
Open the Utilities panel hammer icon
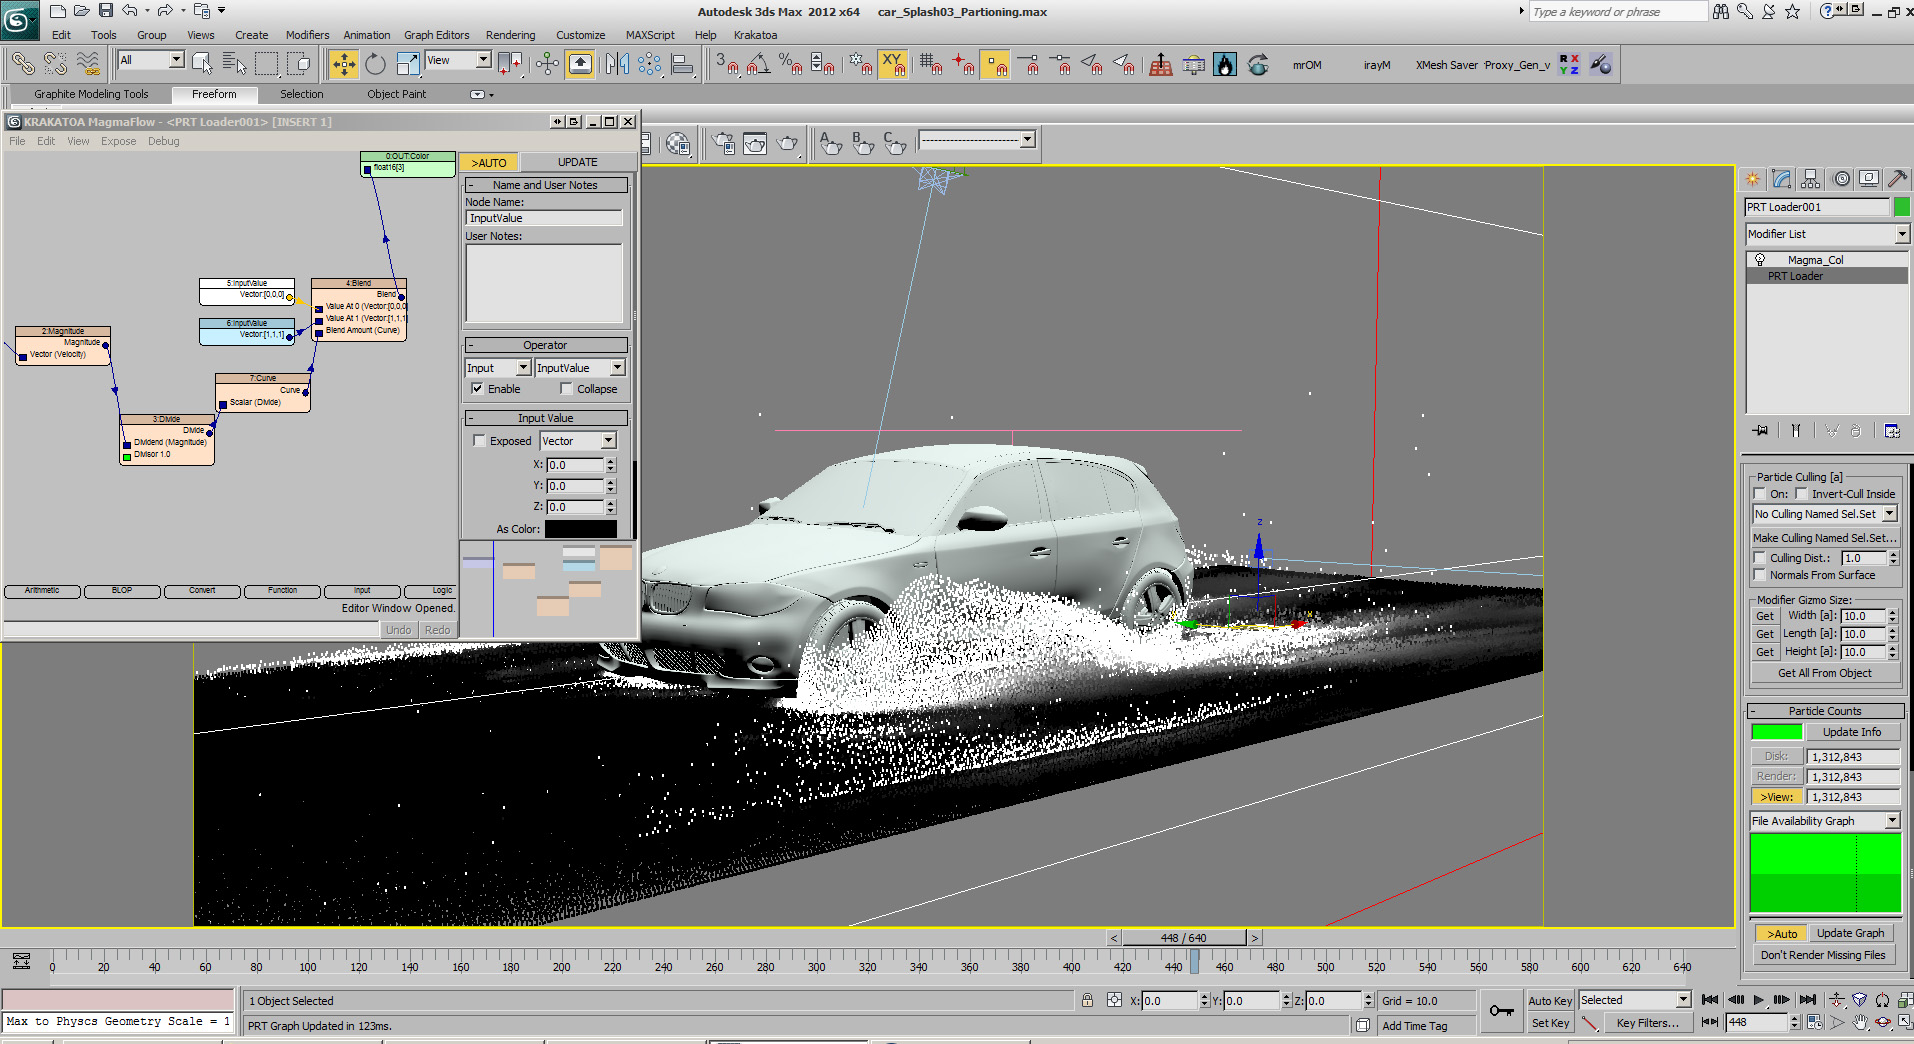(1897, 179)
